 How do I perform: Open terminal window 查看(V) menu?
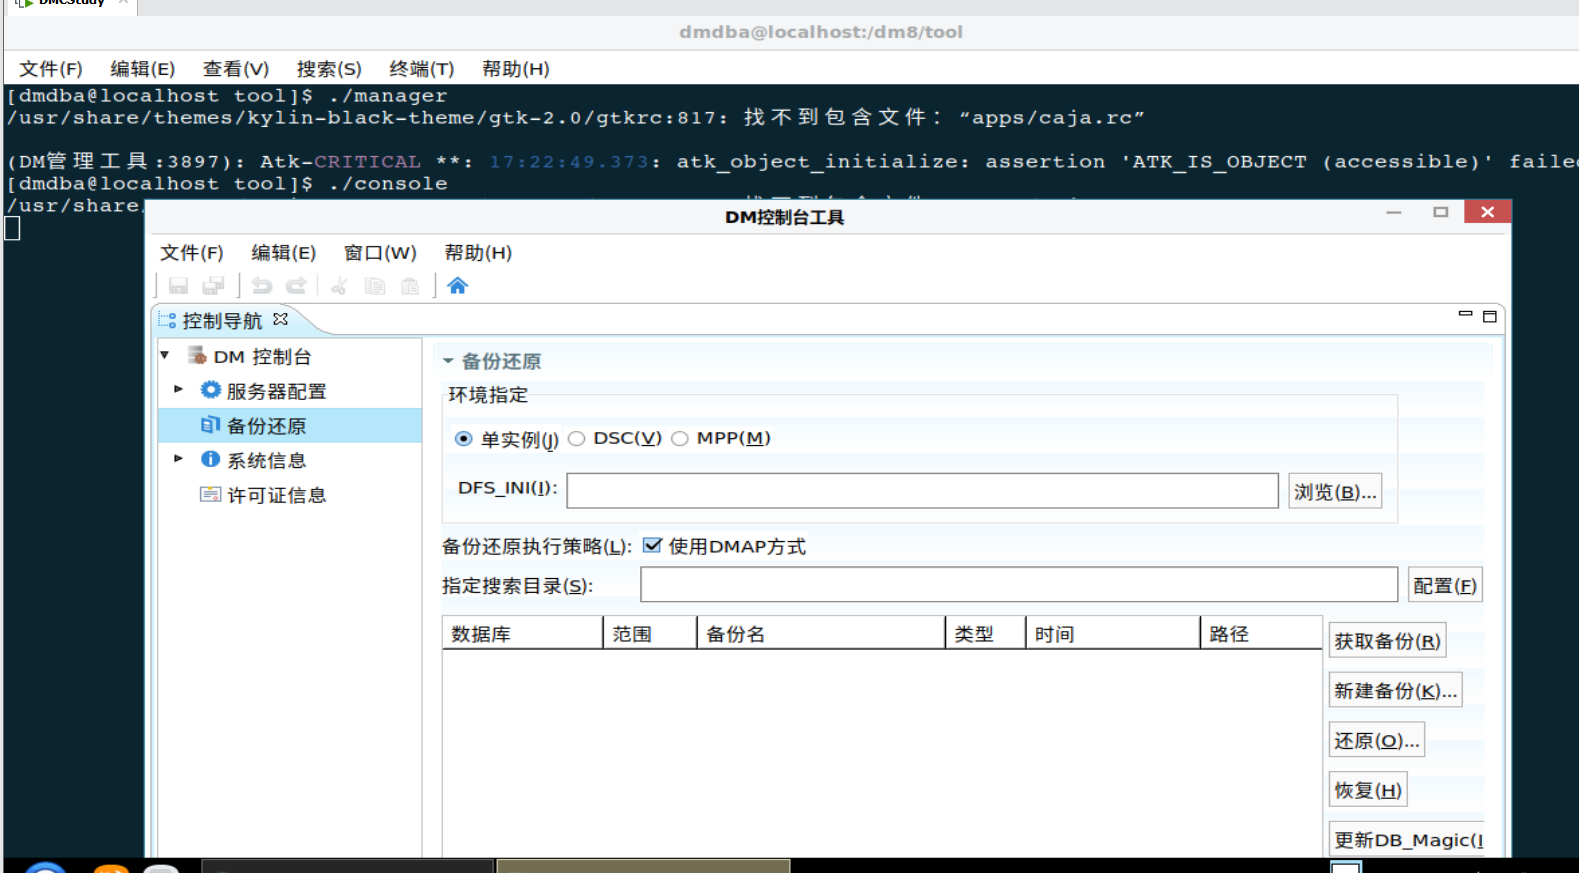[236, 69]
